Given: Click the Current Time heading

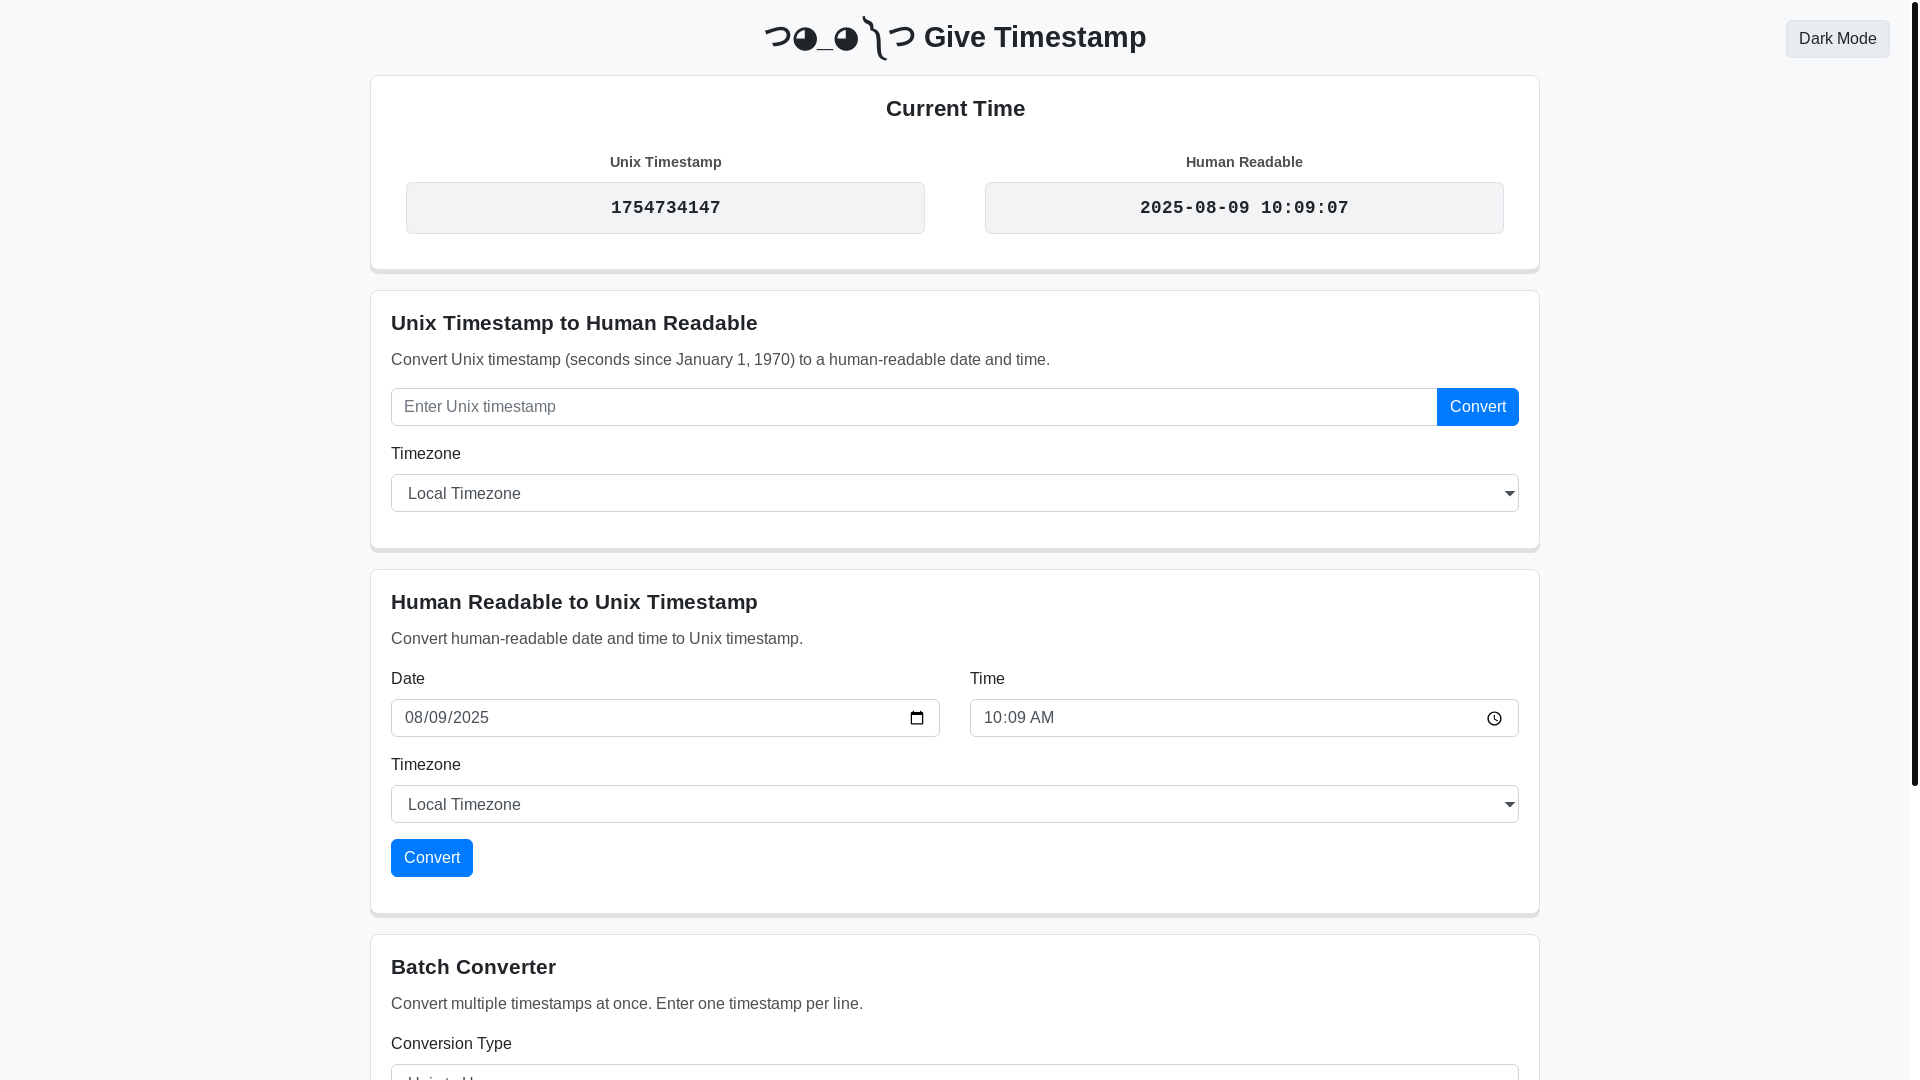Looking at the screenshot, I should [x=955, y=108].
